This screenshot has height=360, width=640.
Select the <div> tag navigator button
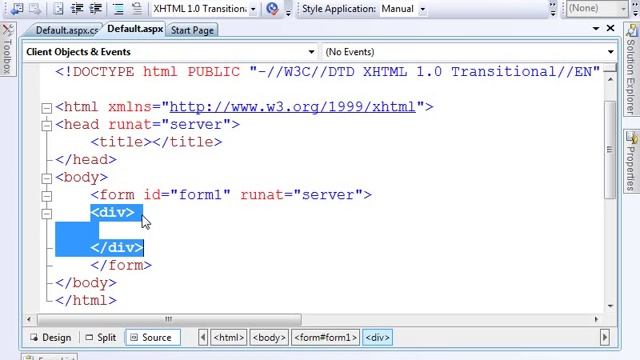pyautogui.click(x=378, y=338)
